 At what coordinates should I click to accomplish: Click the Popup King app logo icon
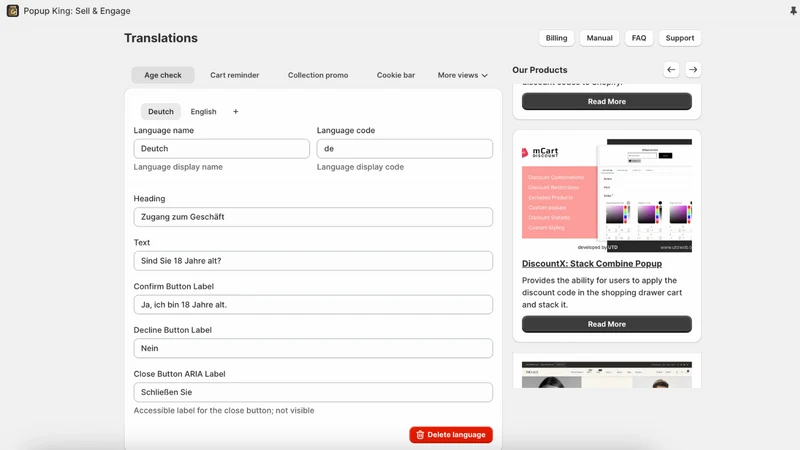click(13, 11)
